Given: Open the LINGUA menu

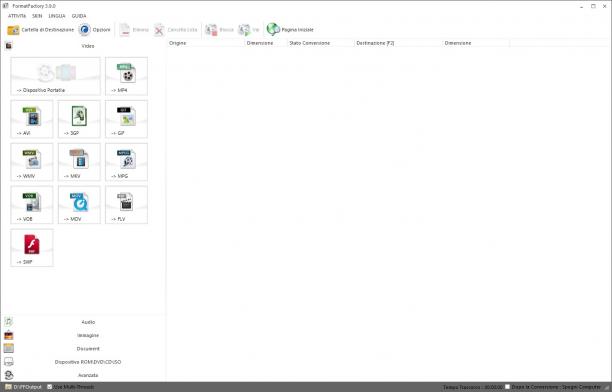Looking at the screenshot, I should coord(57,16).
